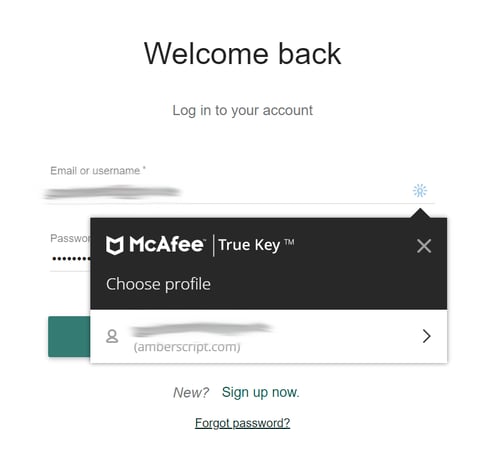Screen dimensions: 500x458
Task: Click the McAfee wordmark text
Action: (166, 244)
